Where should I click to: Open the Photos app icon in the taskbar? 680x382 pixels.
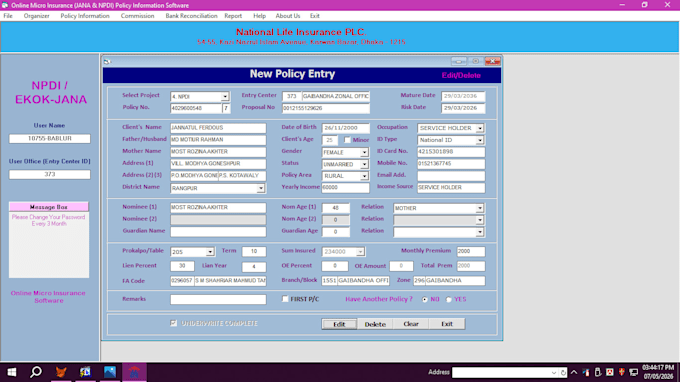click(110, 372)
